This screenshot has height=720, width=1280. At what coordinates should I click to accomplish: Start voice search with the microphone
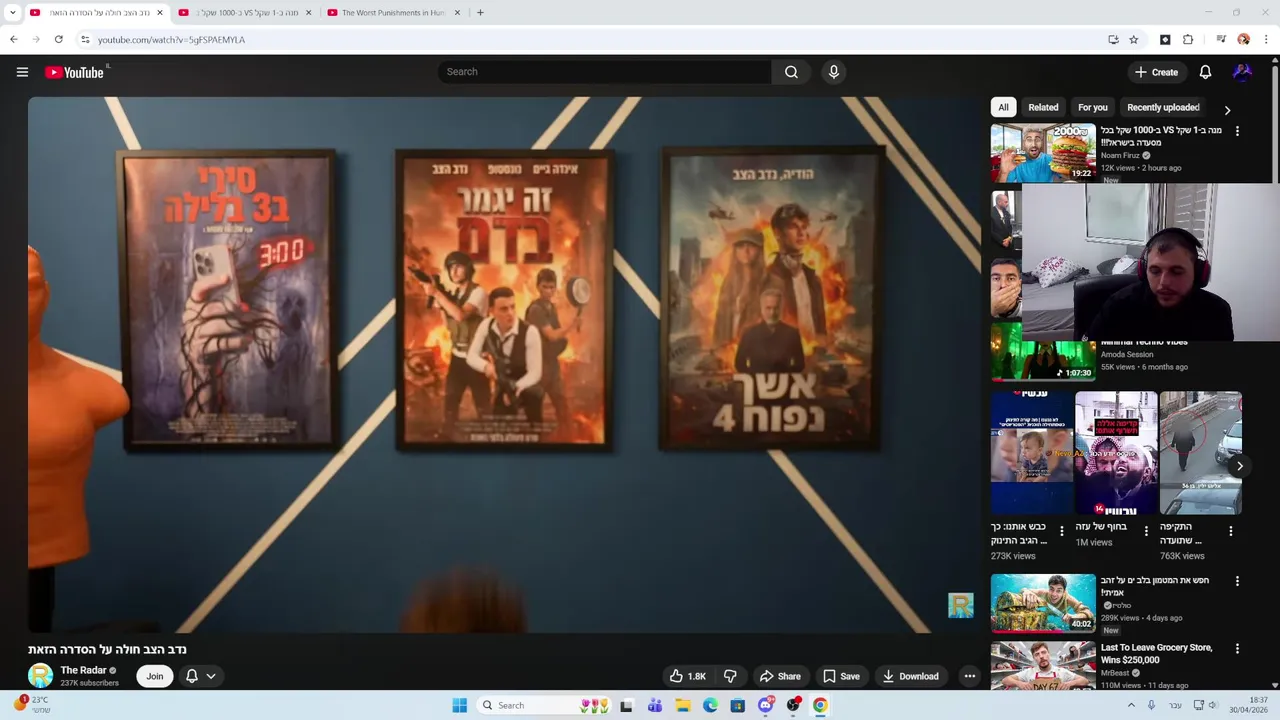tap(833, 72)
